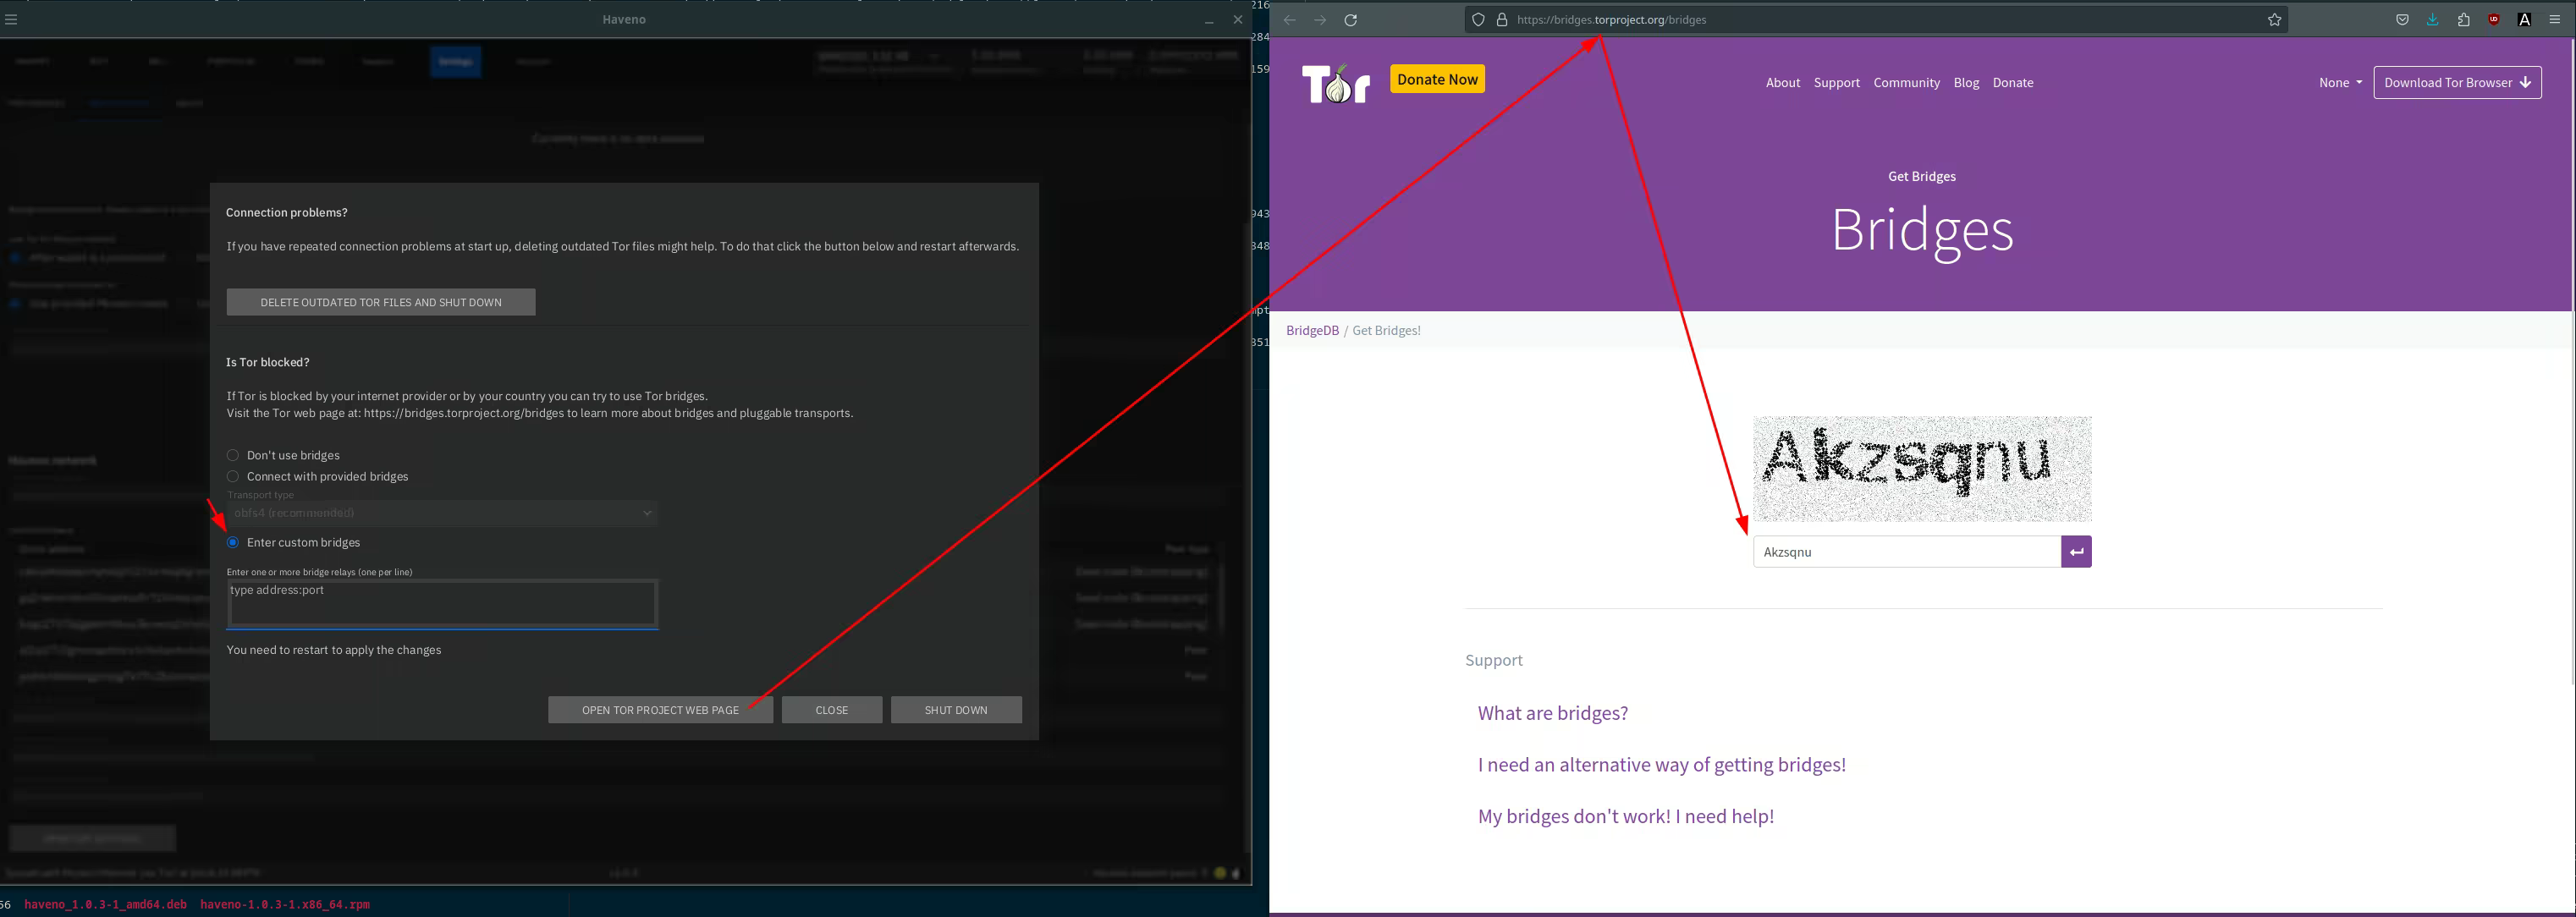Open Haveno hamburger menu

click(x=11, y=19)
